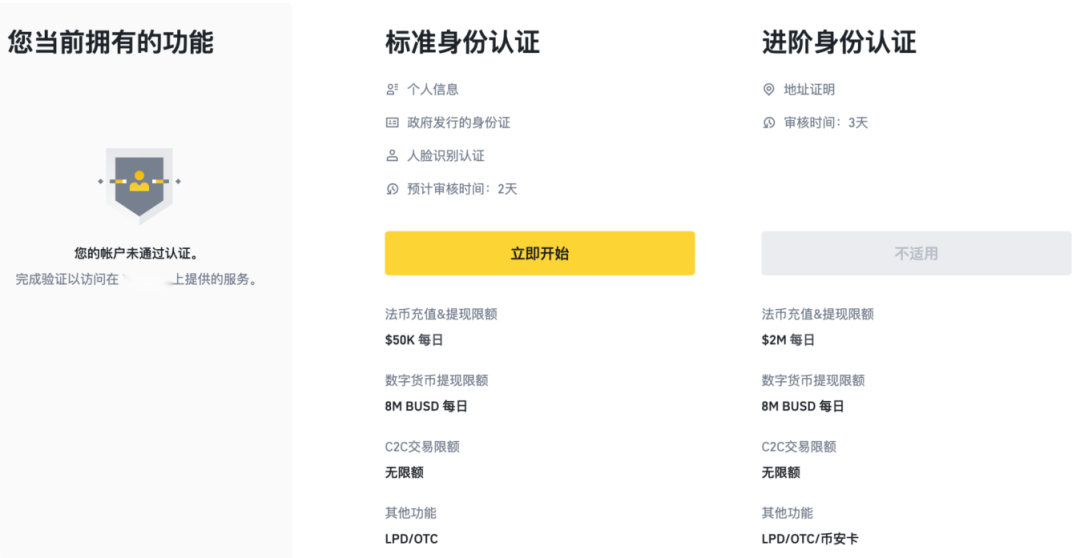Select the 标准身份认证 heading
The height and width of the screenshot is (558, 1080).
pos(462,43)
